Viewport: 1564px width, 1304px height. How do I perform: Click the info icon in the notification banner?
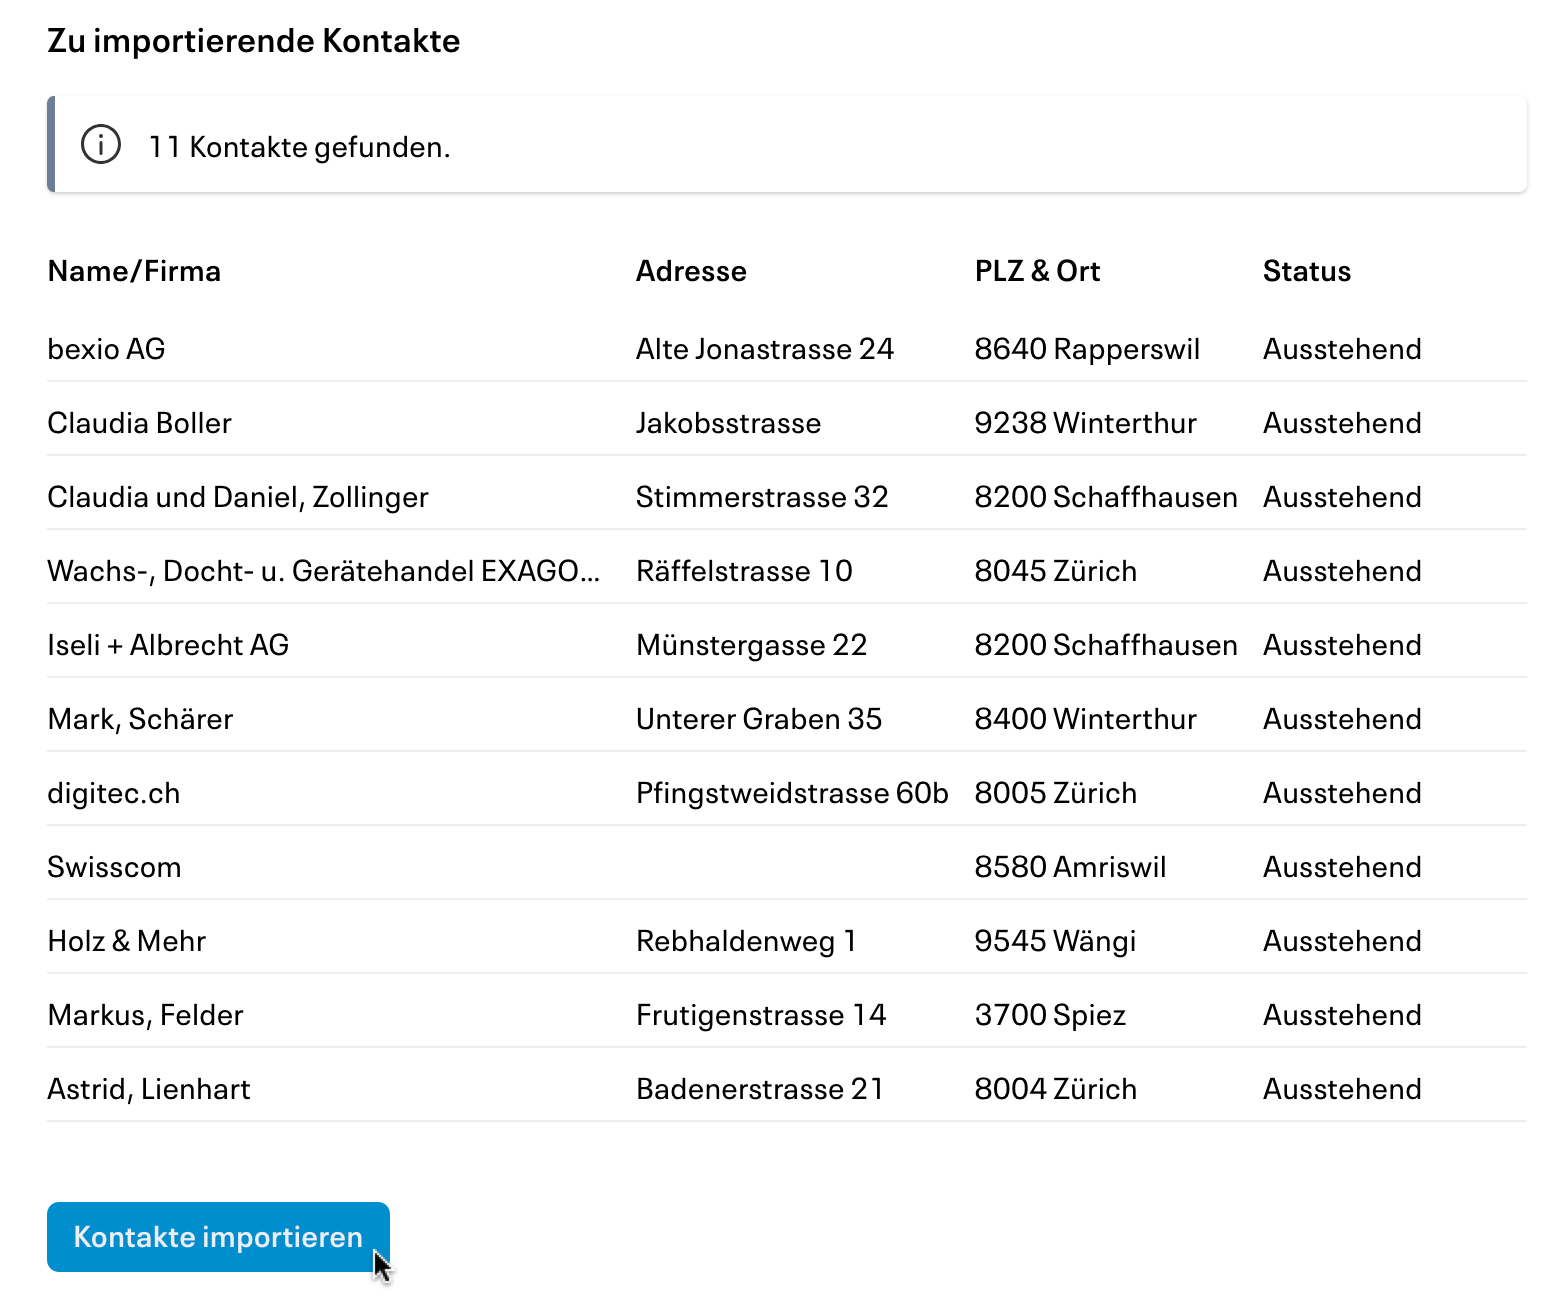coord(99,145)
